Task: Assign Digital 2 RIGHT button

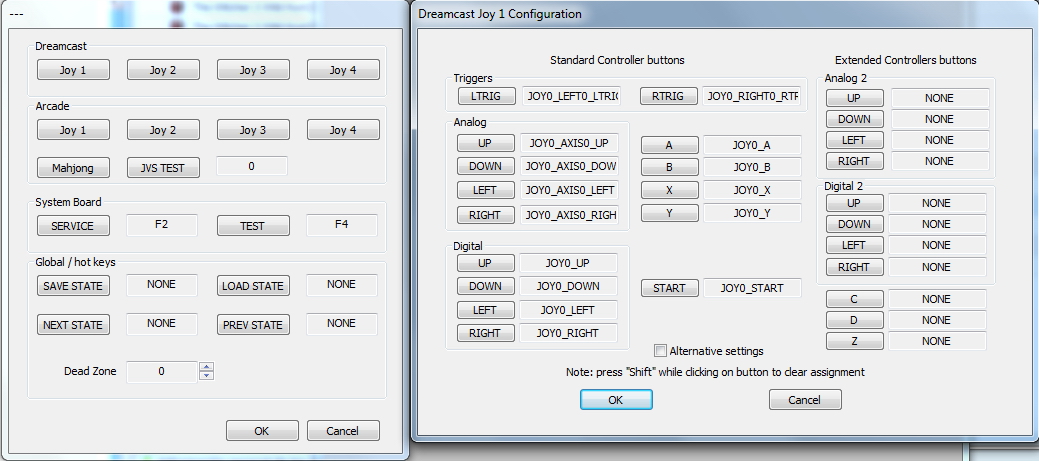Action: coord(854,267)
